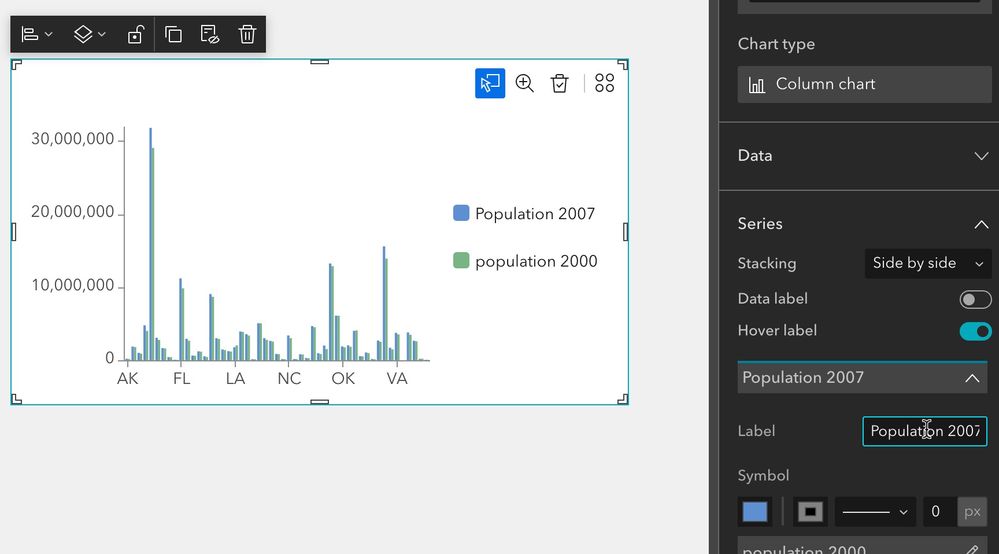
Task: Toggle Data label switch on
Action: point(975,299)
